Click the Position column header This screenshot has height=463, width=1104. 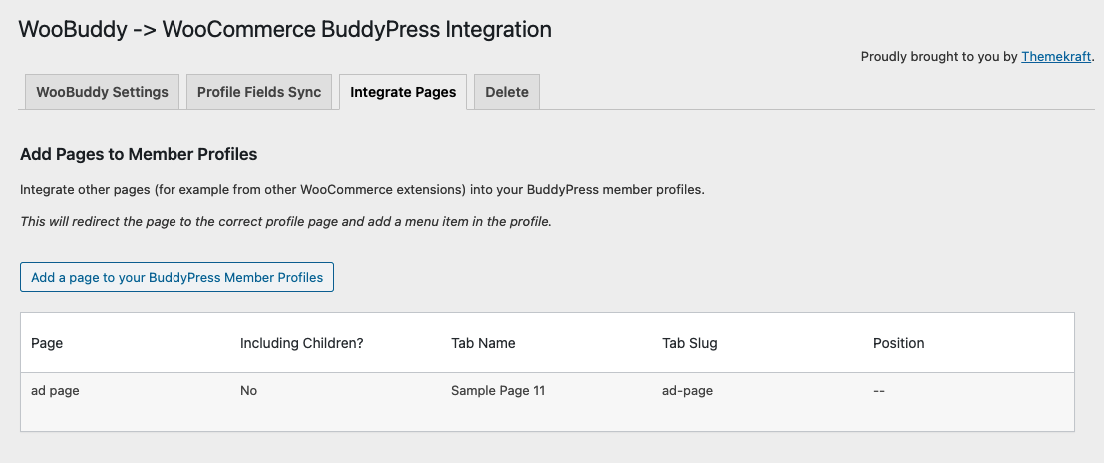click(898, 343)
